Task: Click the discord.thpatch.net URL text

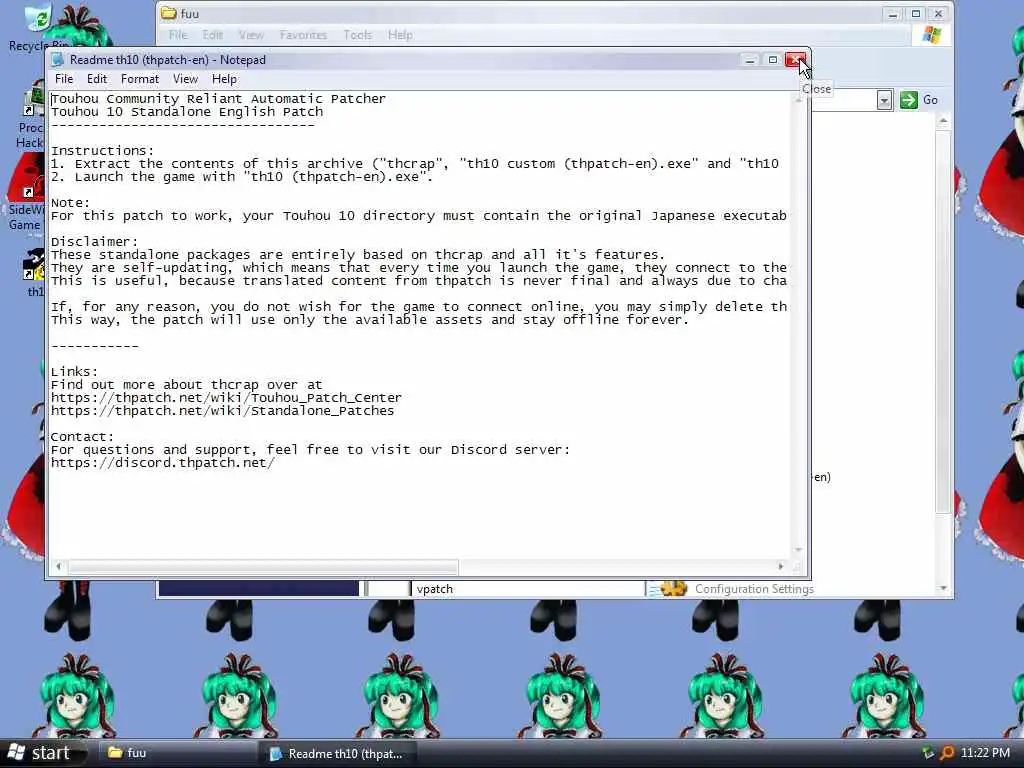Action: point(163,463)
